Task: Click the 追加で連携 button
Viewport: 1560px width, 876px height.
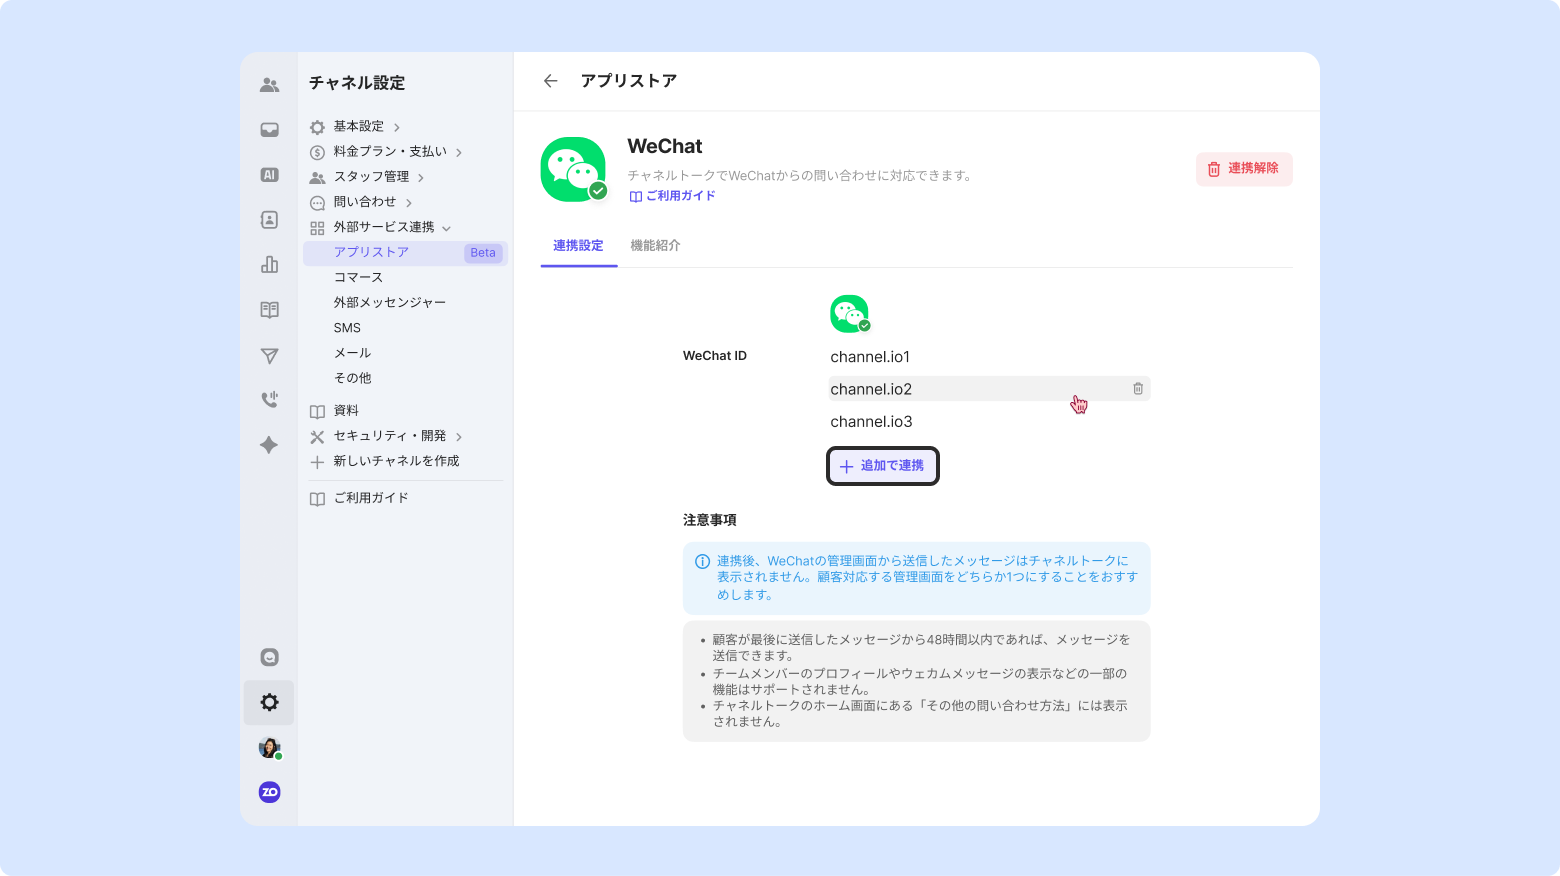Action: [x=882, y=466]
